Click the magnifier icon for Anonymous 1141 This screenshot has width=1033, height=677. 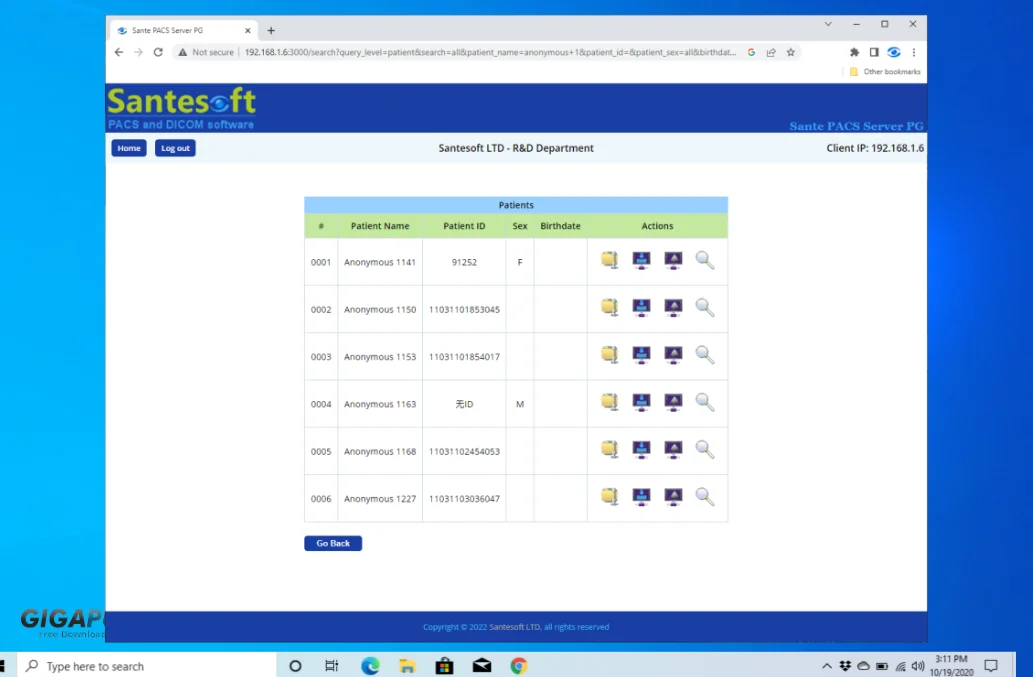(x=704, y=260)
